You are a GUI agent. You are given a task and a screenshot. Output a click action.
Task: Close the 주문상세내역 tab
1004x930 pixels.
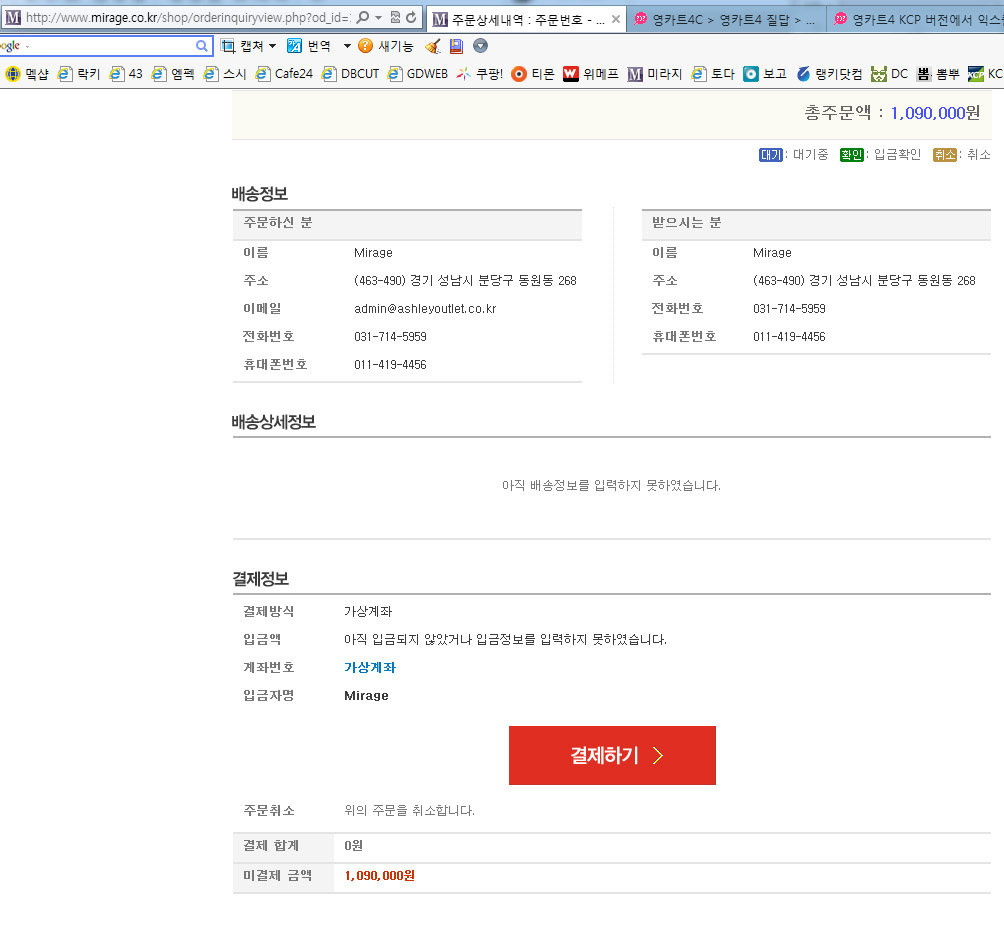tap(615, 19)
